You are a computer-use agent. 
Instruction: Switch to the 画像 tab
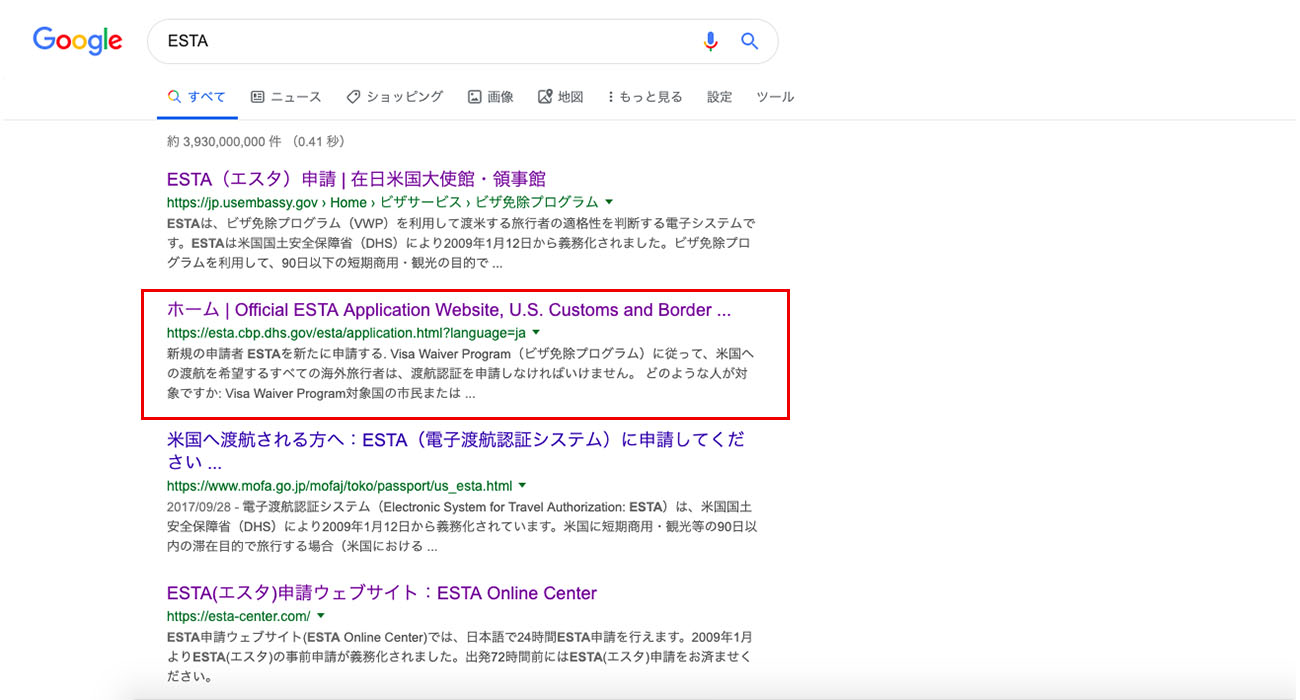(x=491, y=97)
